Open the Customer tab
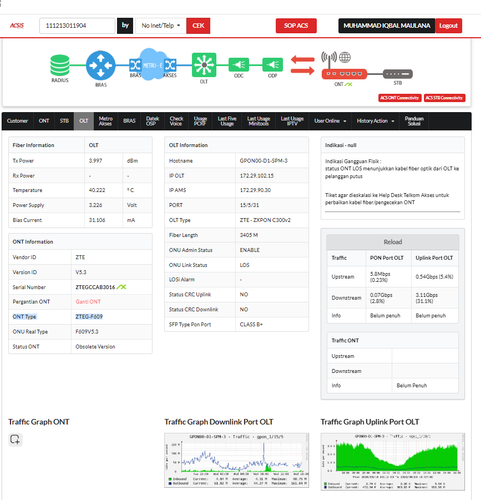 [17, 121]
